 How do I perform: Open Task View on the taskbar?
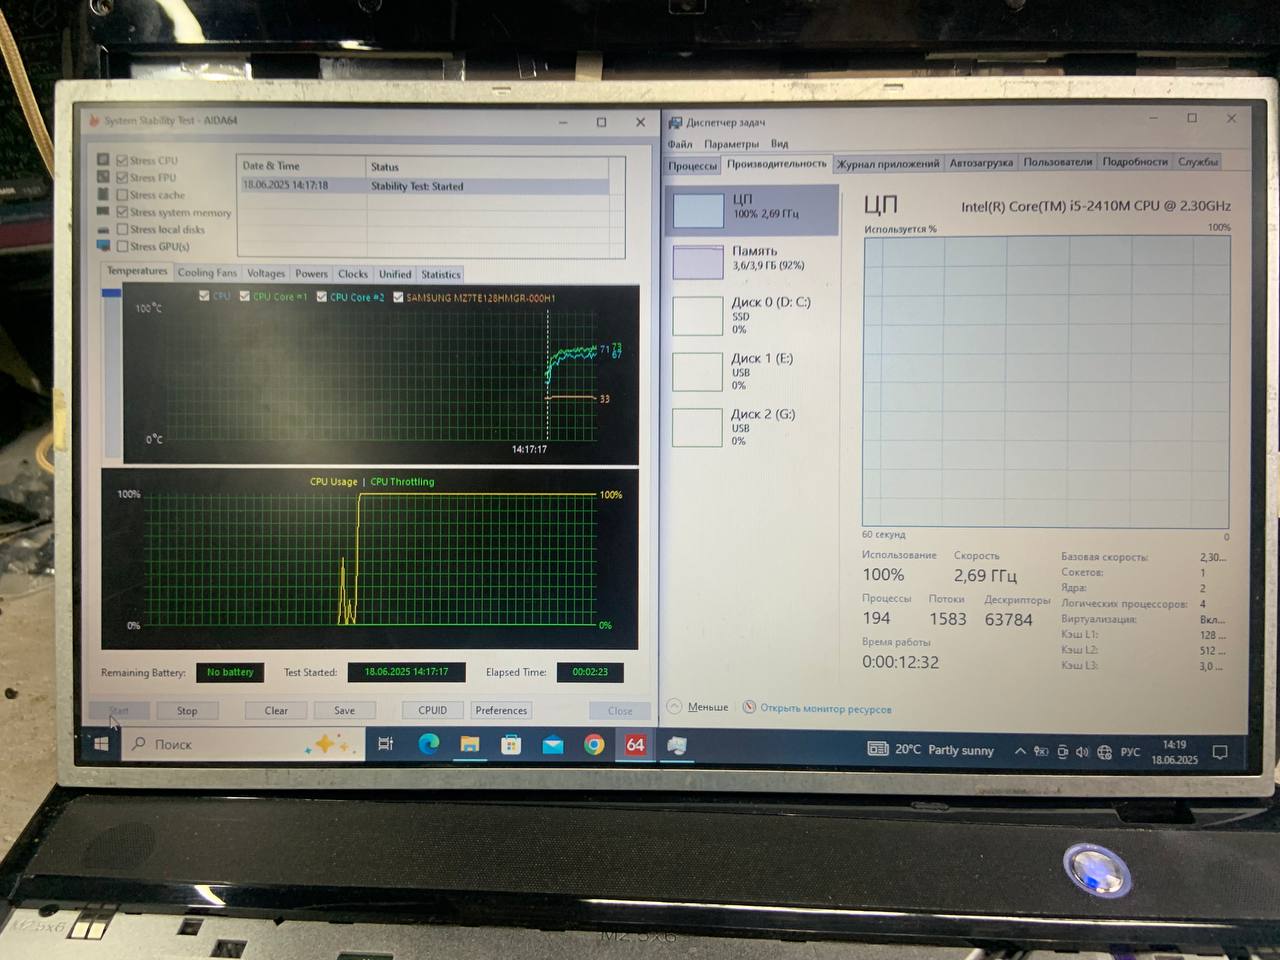(x=386, y=744)
